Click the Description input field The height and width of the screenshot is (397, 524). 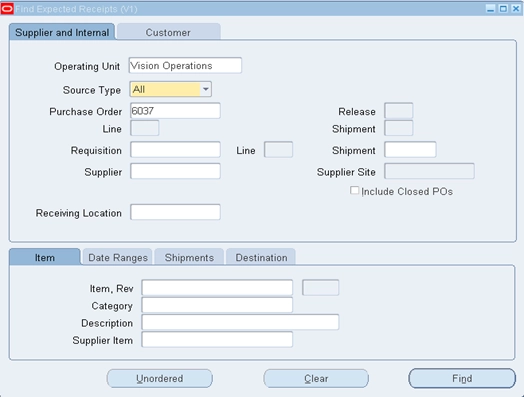(240, 322)
